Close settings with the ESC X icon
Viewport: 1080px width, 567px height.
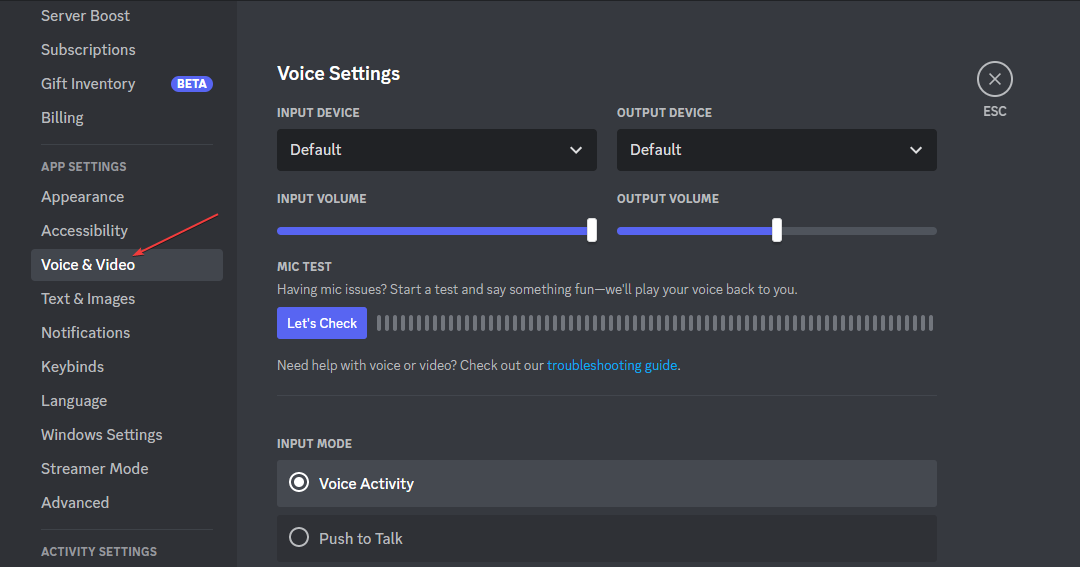(x=995, y=79)
